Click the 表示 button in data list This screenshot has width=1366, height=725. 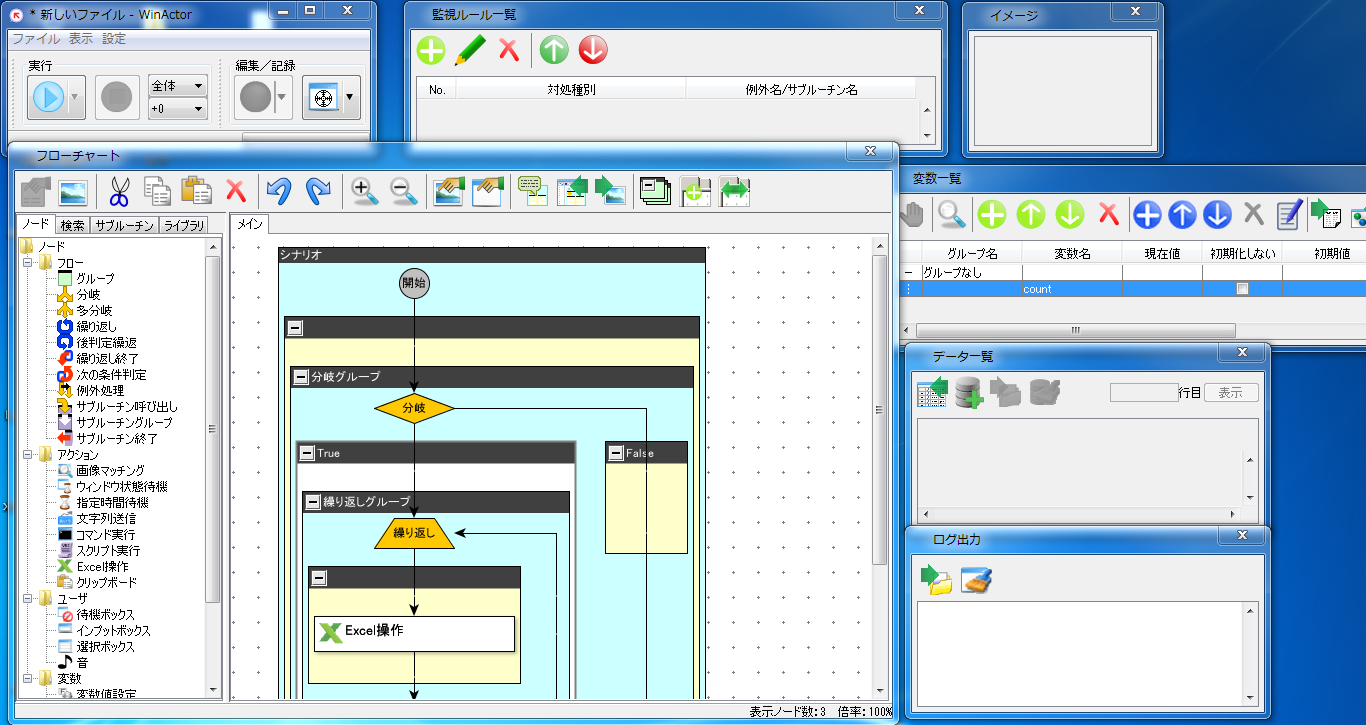point(1230,393)
